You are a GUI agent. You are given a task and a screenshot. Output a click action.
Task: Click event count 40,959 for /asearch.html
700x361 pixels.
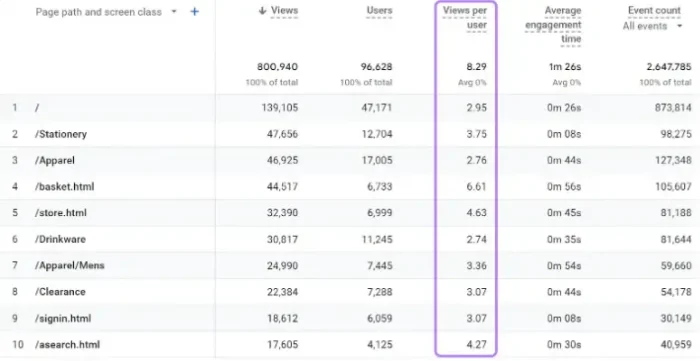(x=676, y=344)
